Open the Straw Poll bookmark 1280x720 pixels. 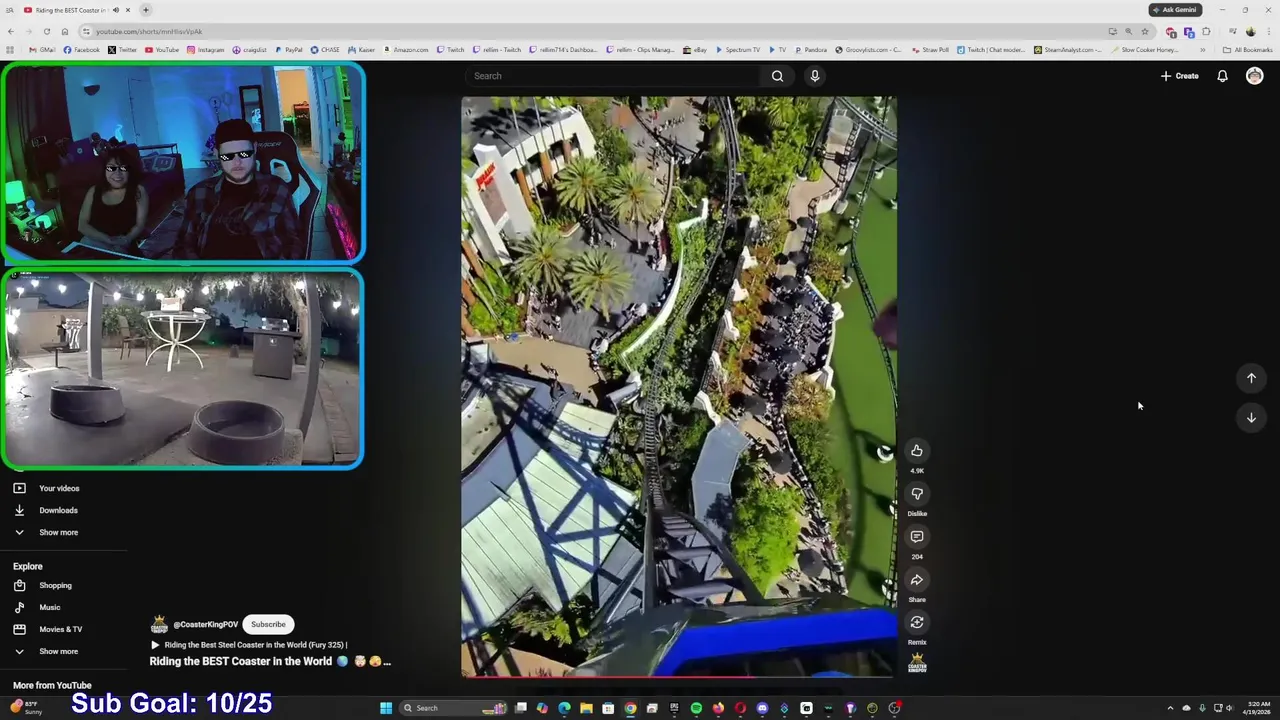point(930,49)
